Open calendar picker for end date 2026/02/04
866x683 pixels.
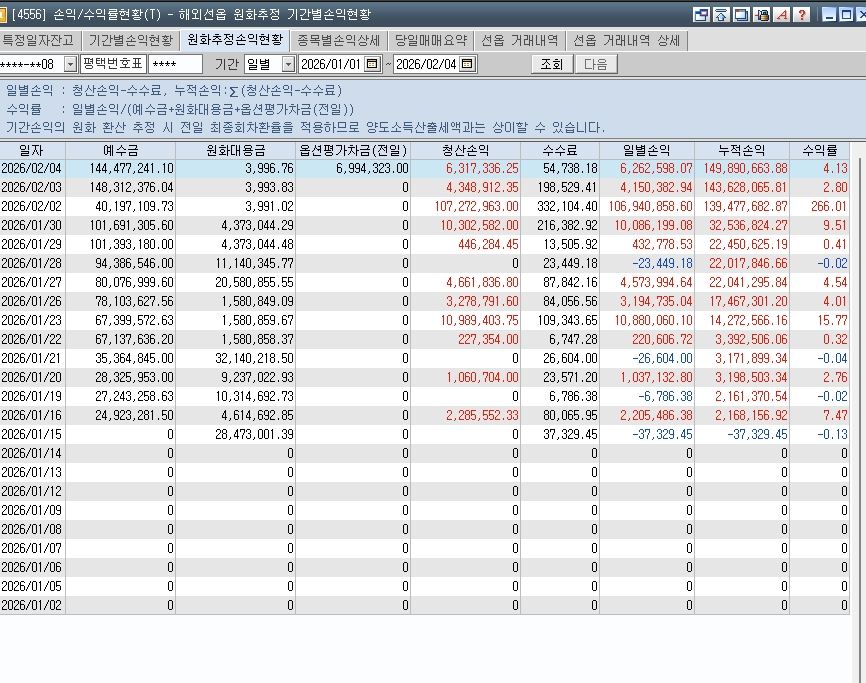(467, 64)
